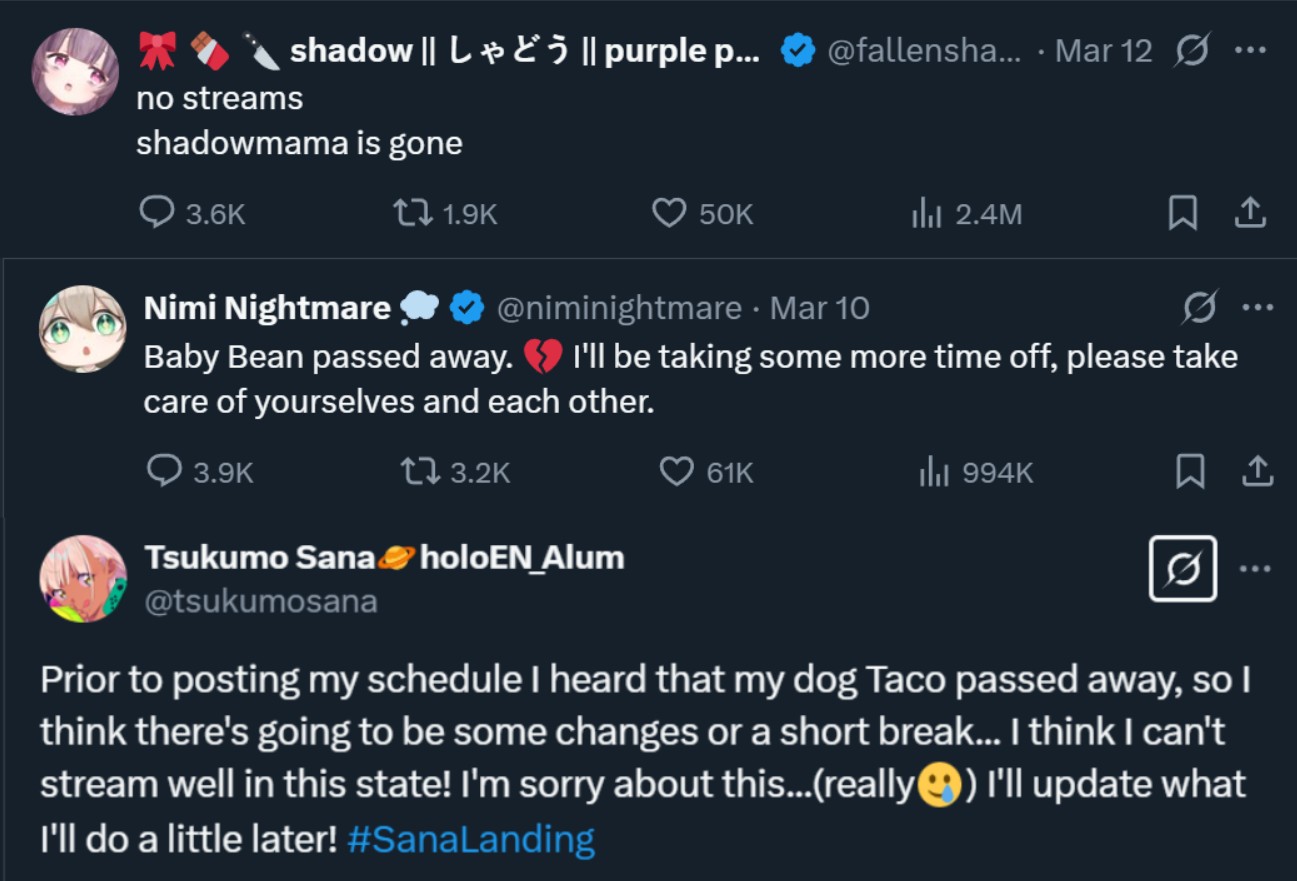Bookmark Nimi Nightmare's tweet

[1190, 471]
